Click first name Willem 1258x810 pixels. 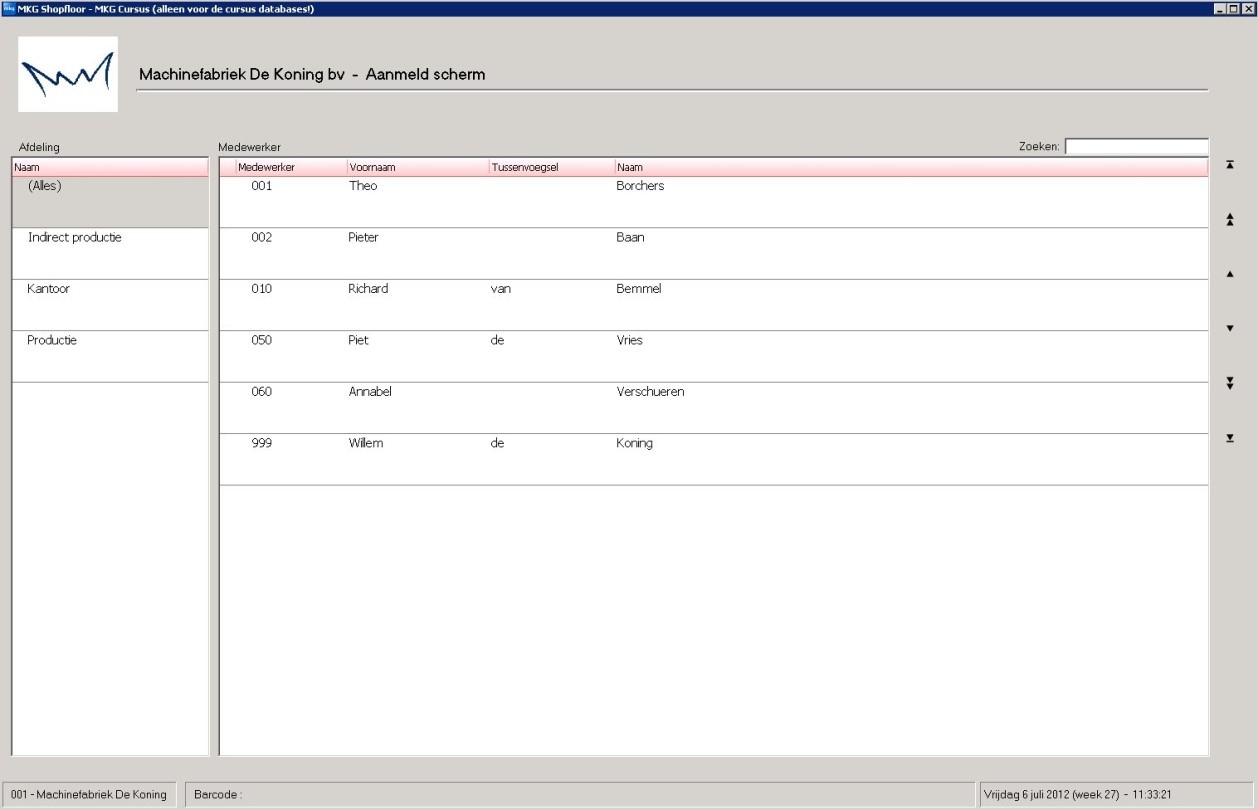click(366, 444)
